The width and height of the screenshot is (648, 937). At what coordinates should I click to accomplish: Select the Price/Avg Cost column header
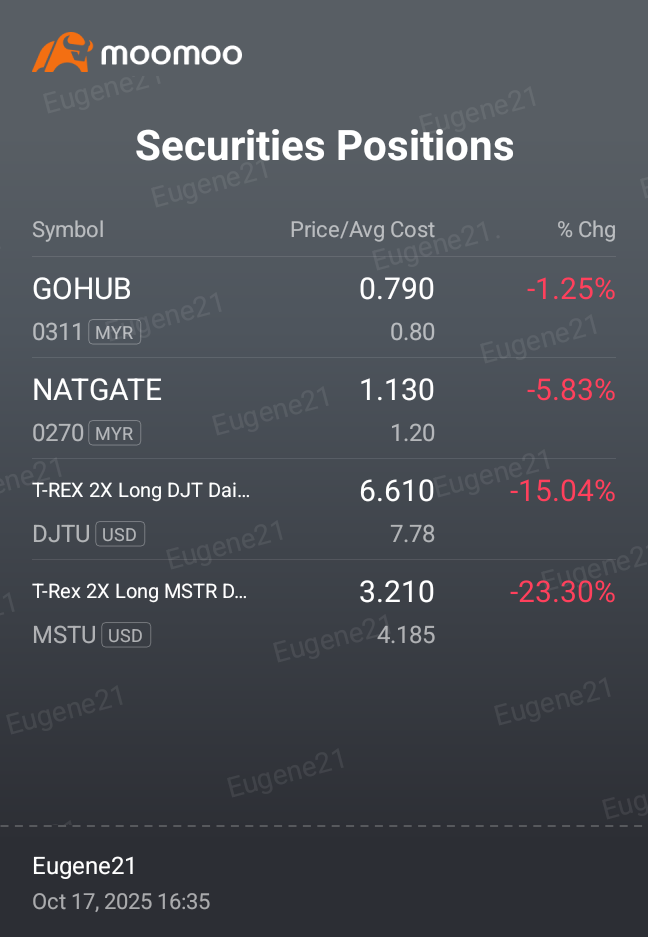(362, 229)
